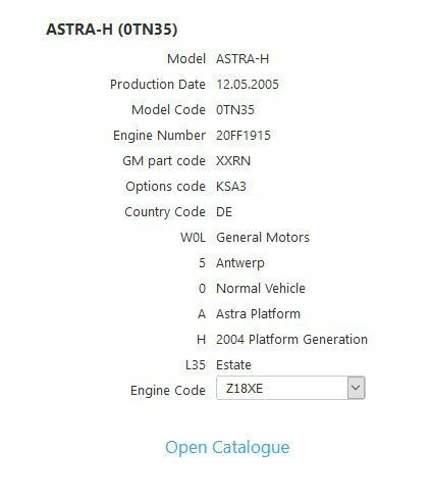Select the Engine Number 20FF1915

coord(243,135)
